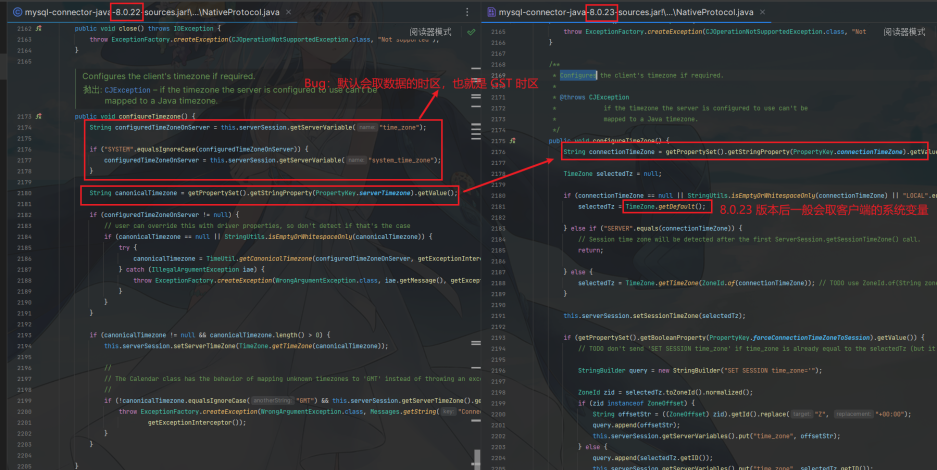Viewport: 937px width, 470px height.
Task: Click 'TimeZone.getDefault();' in the right editor
Action: [665, 207]
